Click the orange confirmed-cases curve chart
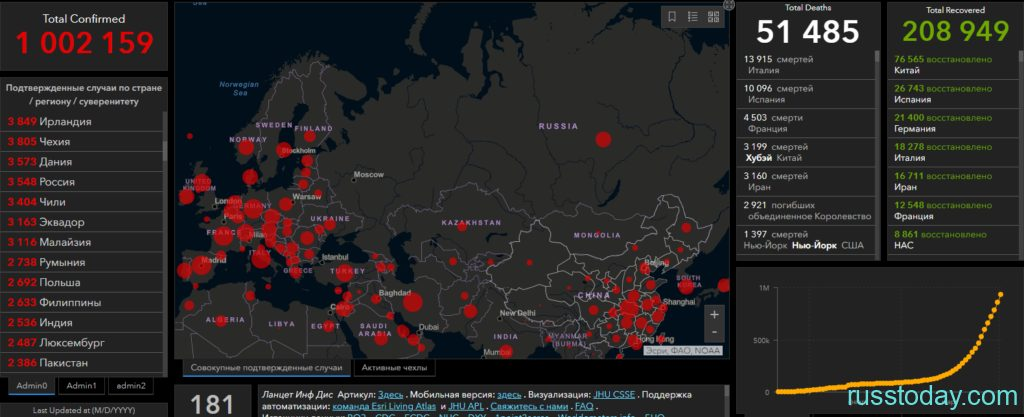 [x=890, y=341]
